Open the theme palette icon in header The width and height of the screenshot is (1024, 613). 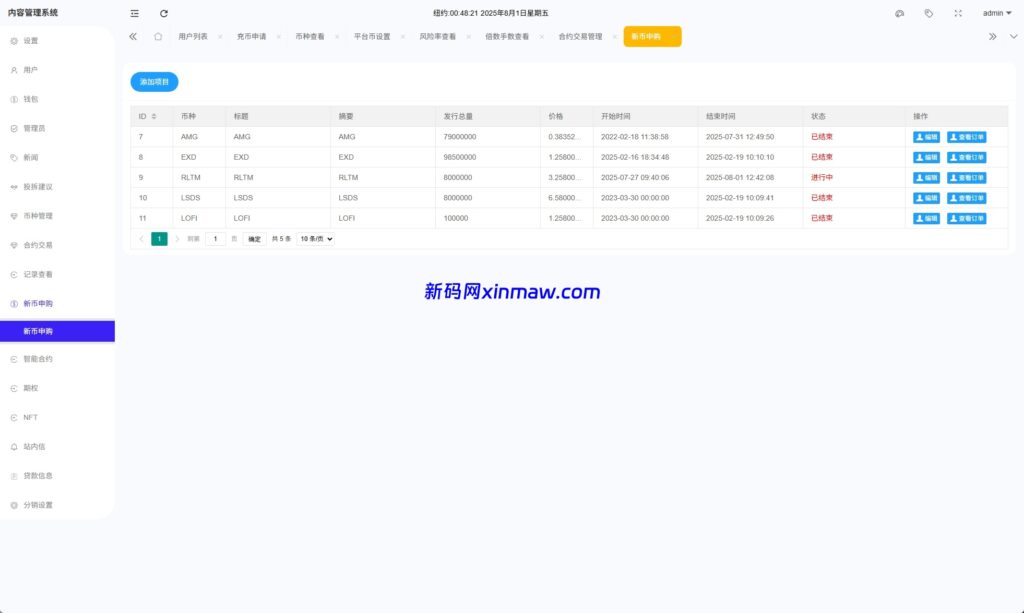click(x=899, y=13)
